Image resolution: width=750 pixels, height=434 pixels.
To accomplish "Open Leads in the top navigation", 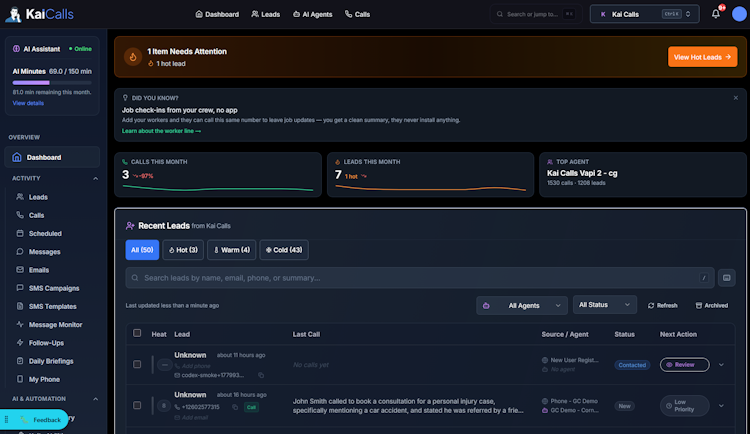I will click(x=265, y=14).
